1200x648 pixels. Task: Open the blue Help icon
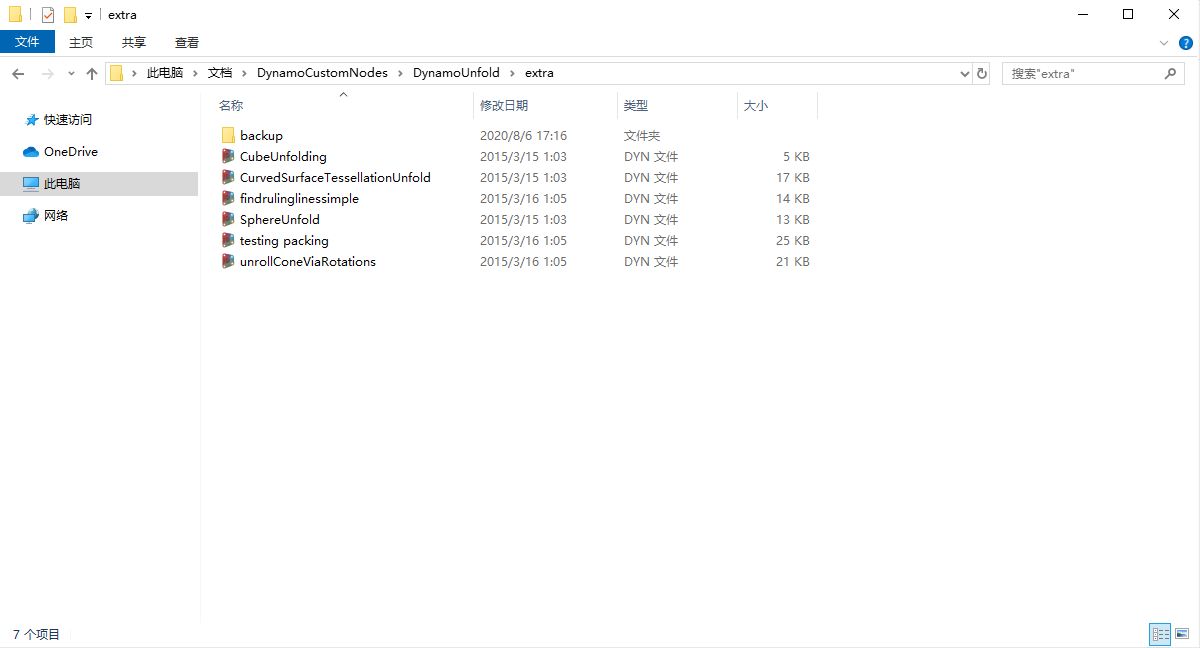tap(1186, 43)
